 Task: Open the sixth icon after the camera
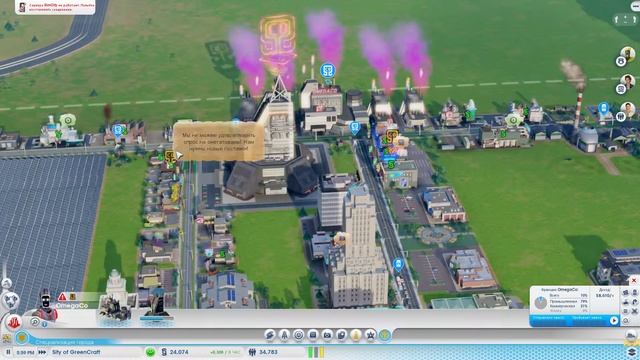click(342, 335)
